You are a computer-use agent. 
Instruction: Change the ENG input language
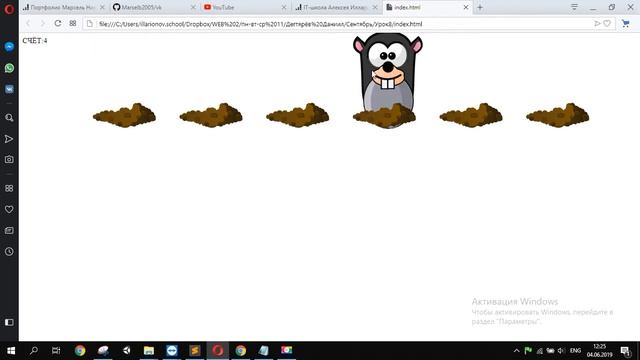(x=576, y=351)
